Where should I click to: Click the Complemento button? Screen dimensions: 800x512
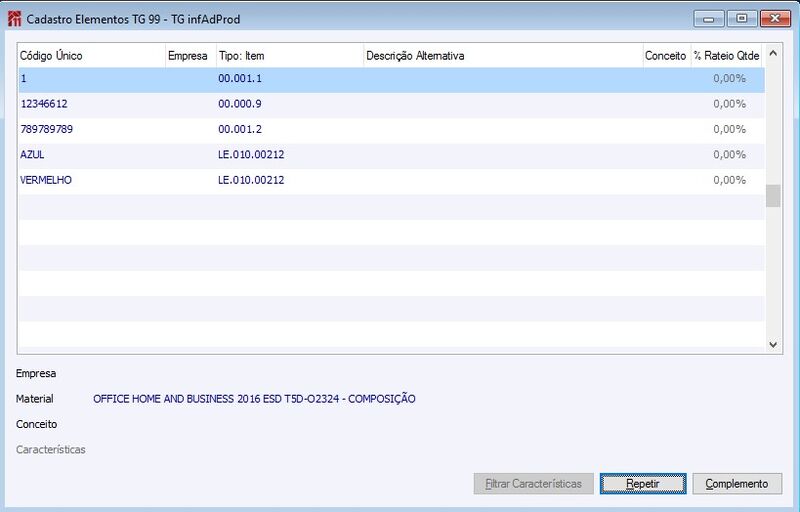click(x=737, y=483)
